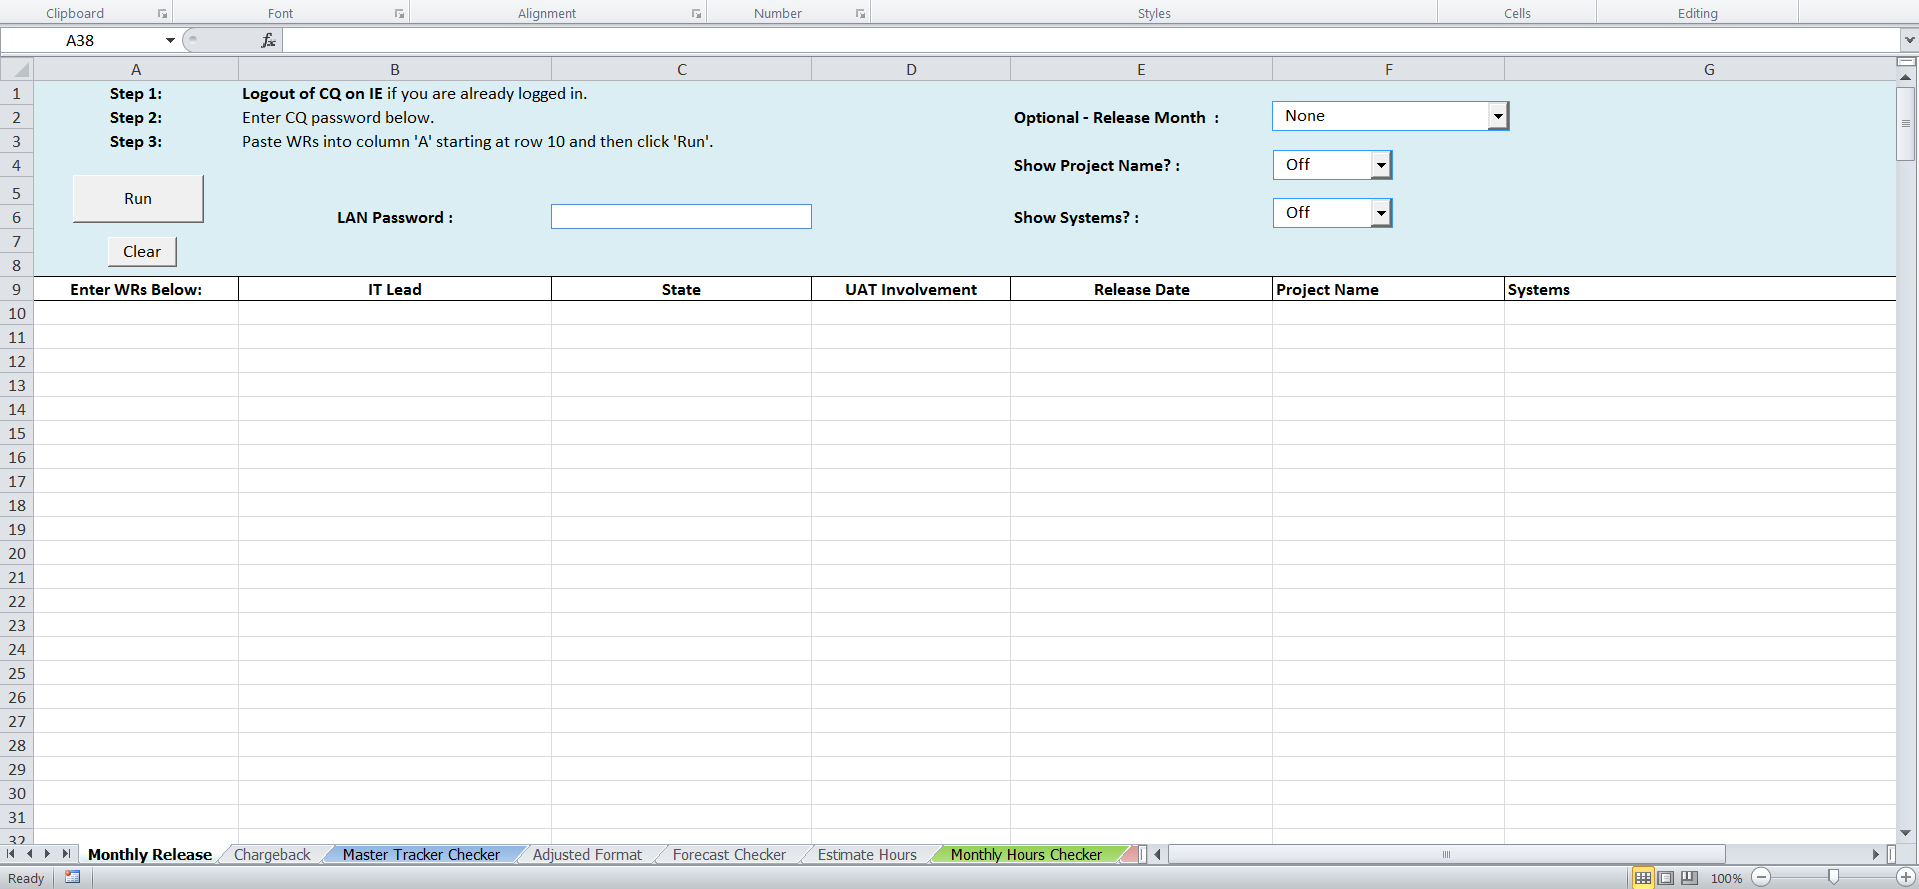Select column A header
This screenshot has width=1919, height=889.
(x=136, y=69)
